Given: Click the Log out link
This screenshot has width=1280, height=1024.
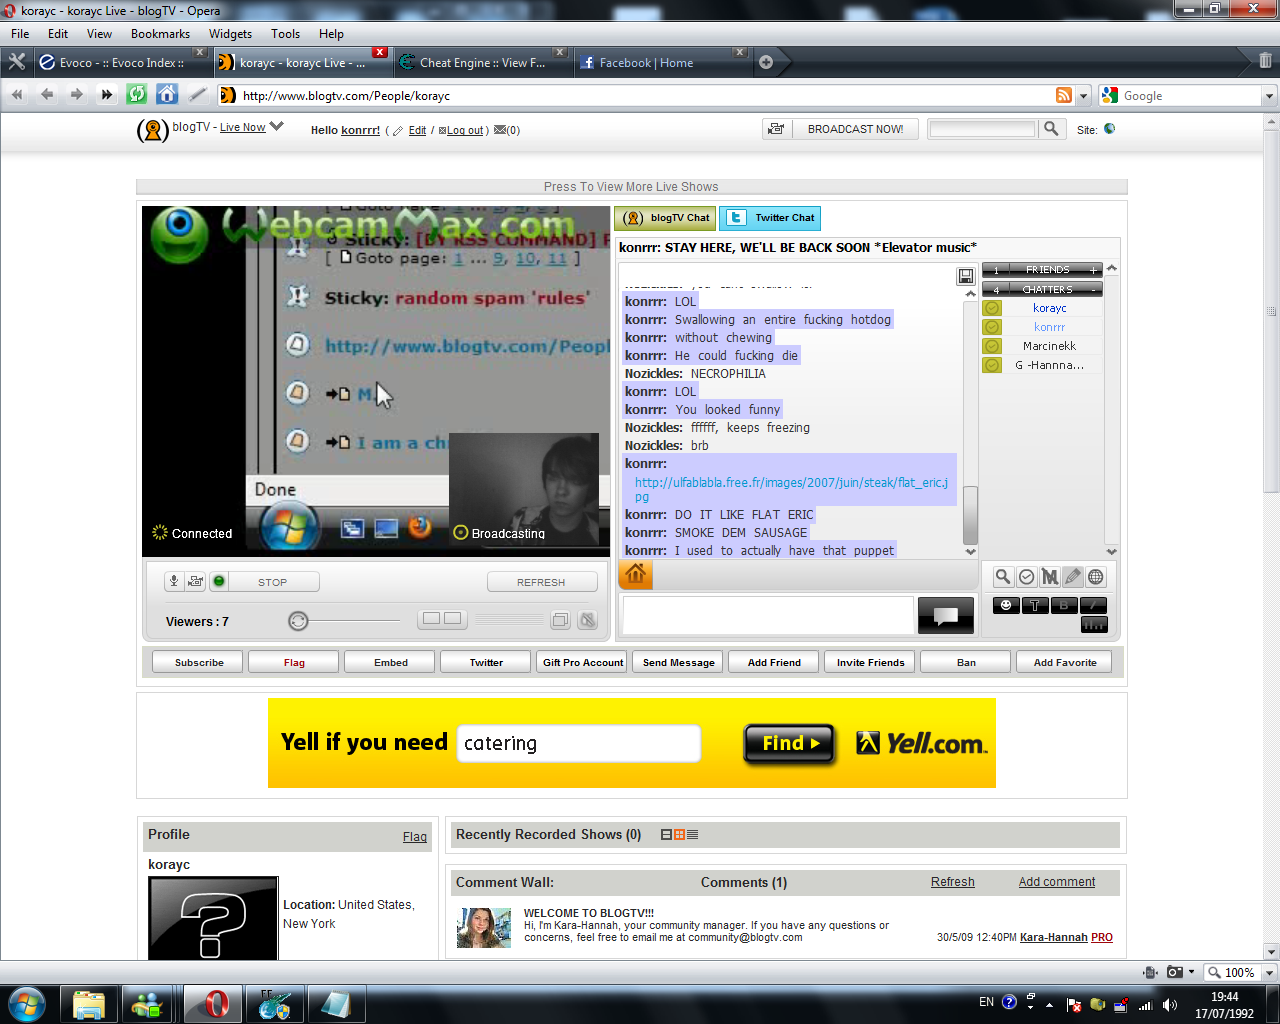Looking at the screenshot, I should click(x=464, y=130).
